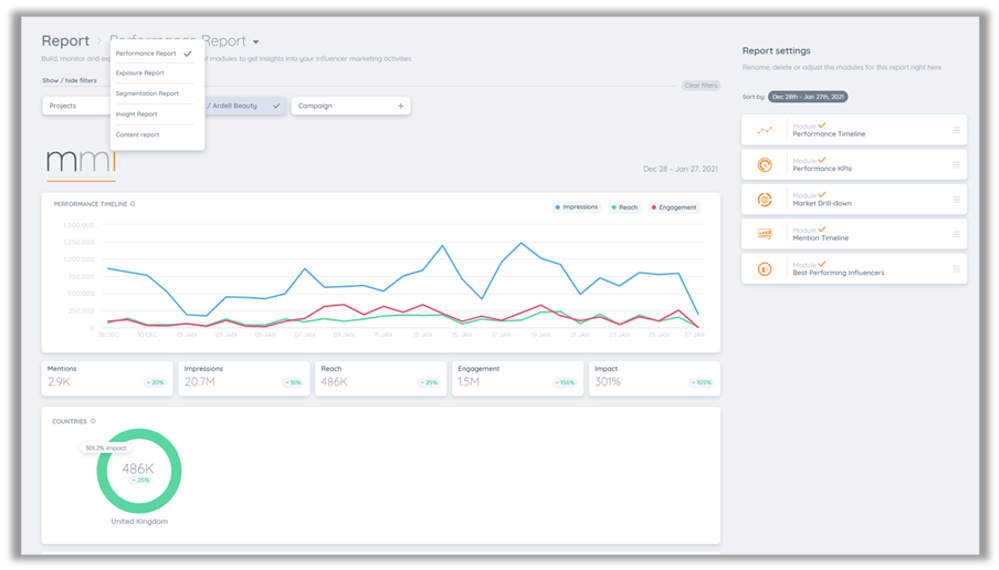The width and height of the screenshot is (999, 570).
Task: Click the Market Drill-down module icon
Action: click(765, 199)
